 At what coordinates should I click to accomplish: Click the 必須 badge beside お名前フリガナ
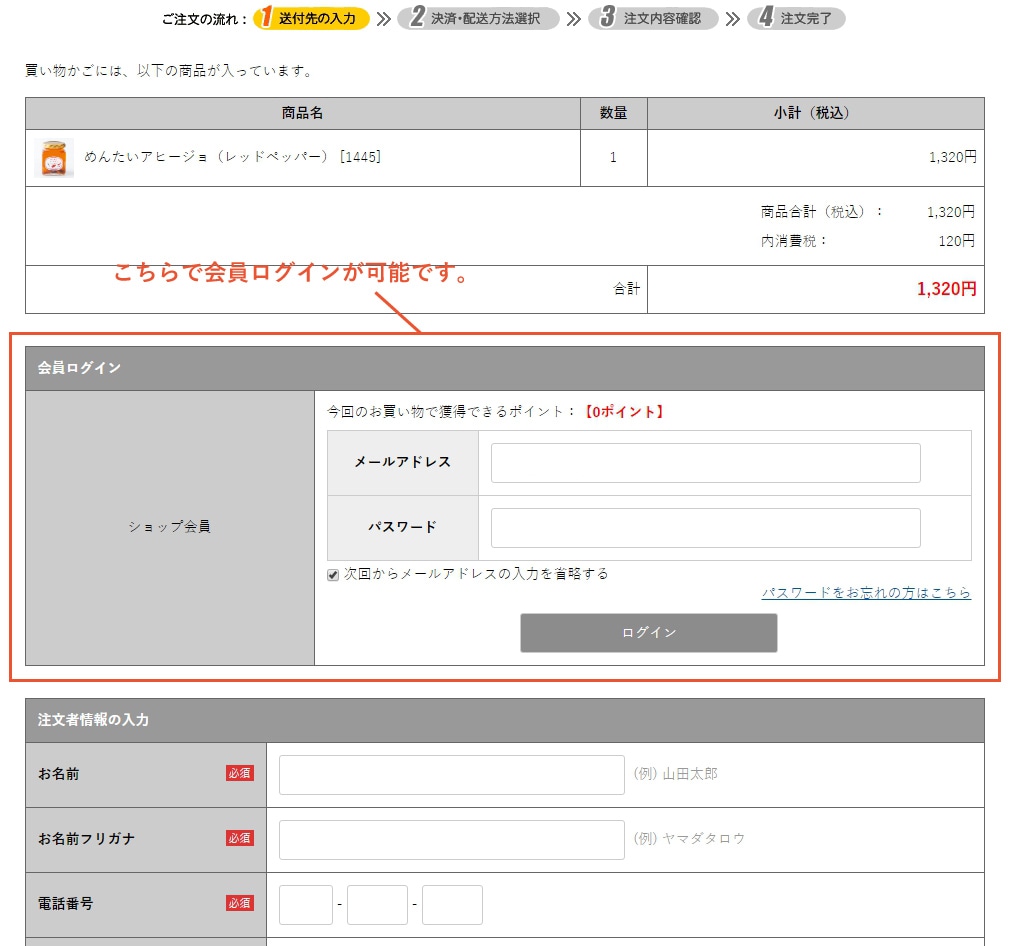click(x=240, y=838)
